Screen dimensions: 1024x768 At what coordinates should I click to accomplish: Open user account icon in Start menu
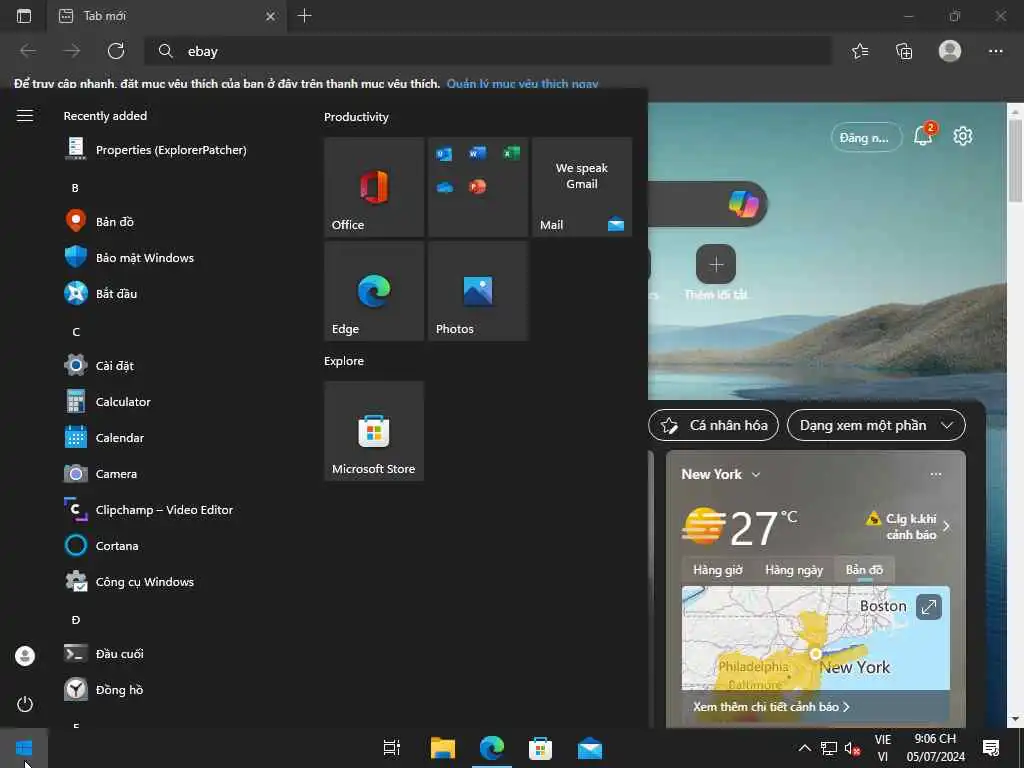(x=25, y=656)
